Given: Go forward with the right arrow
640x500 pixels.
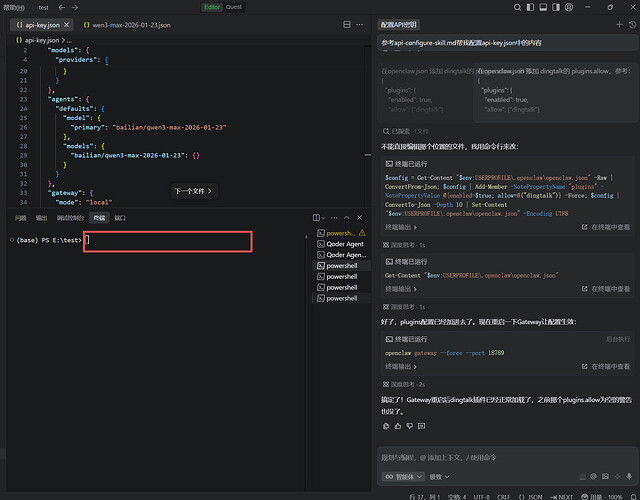Looking at the screenshot, I should click(x=75, y=7).
